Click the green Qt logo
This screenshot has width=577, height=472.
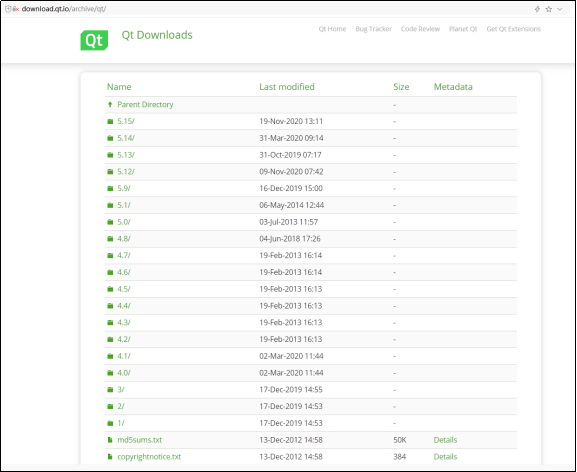94,40
